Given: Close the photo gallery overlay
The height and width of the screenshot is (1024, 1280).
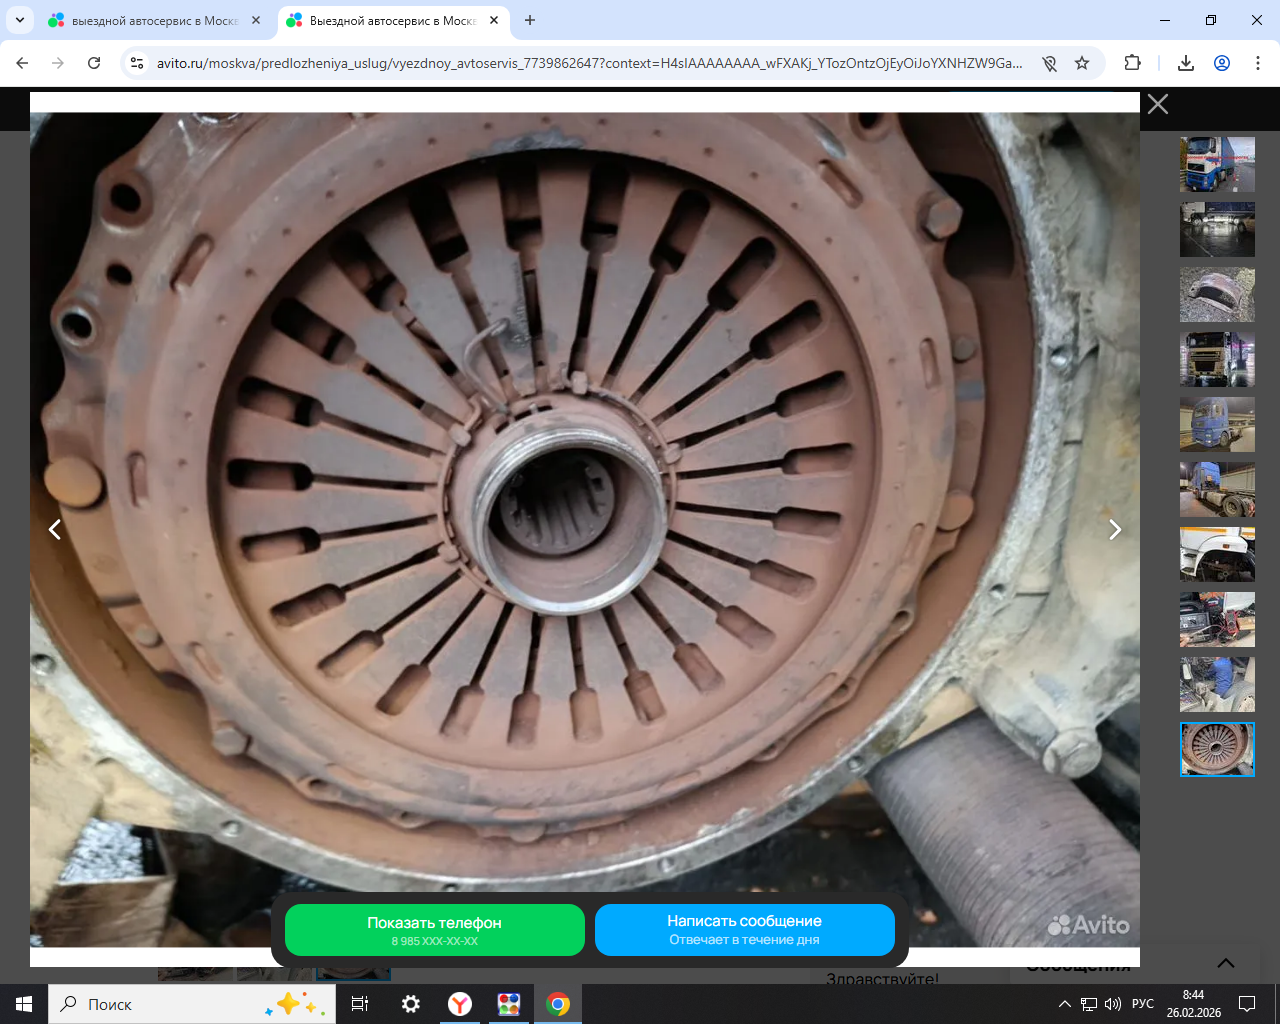Looking at the screenshot, I should (x=1158, y=104).
